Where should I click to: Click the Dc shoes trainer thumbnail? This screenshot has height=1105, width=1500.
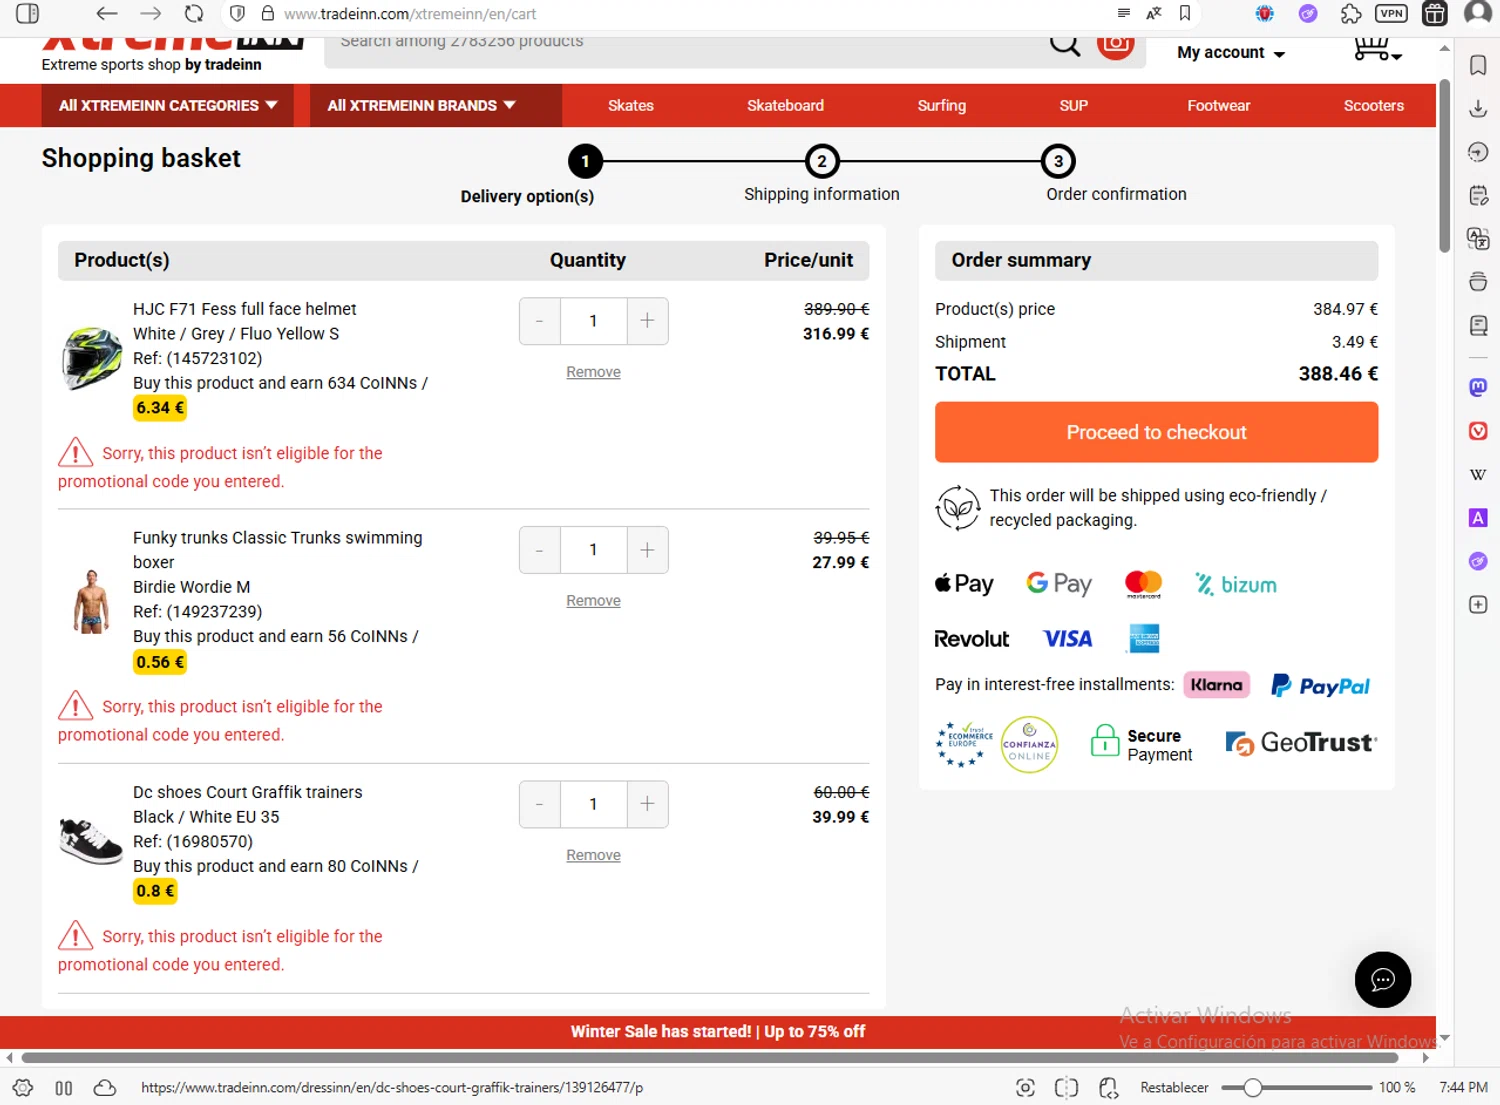point(91,841)
